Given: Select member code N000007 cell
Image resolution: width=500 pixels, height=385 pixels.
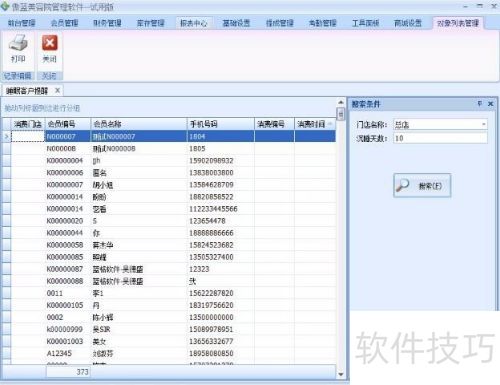Looking at the screenshot, I should tap(68, 136).
